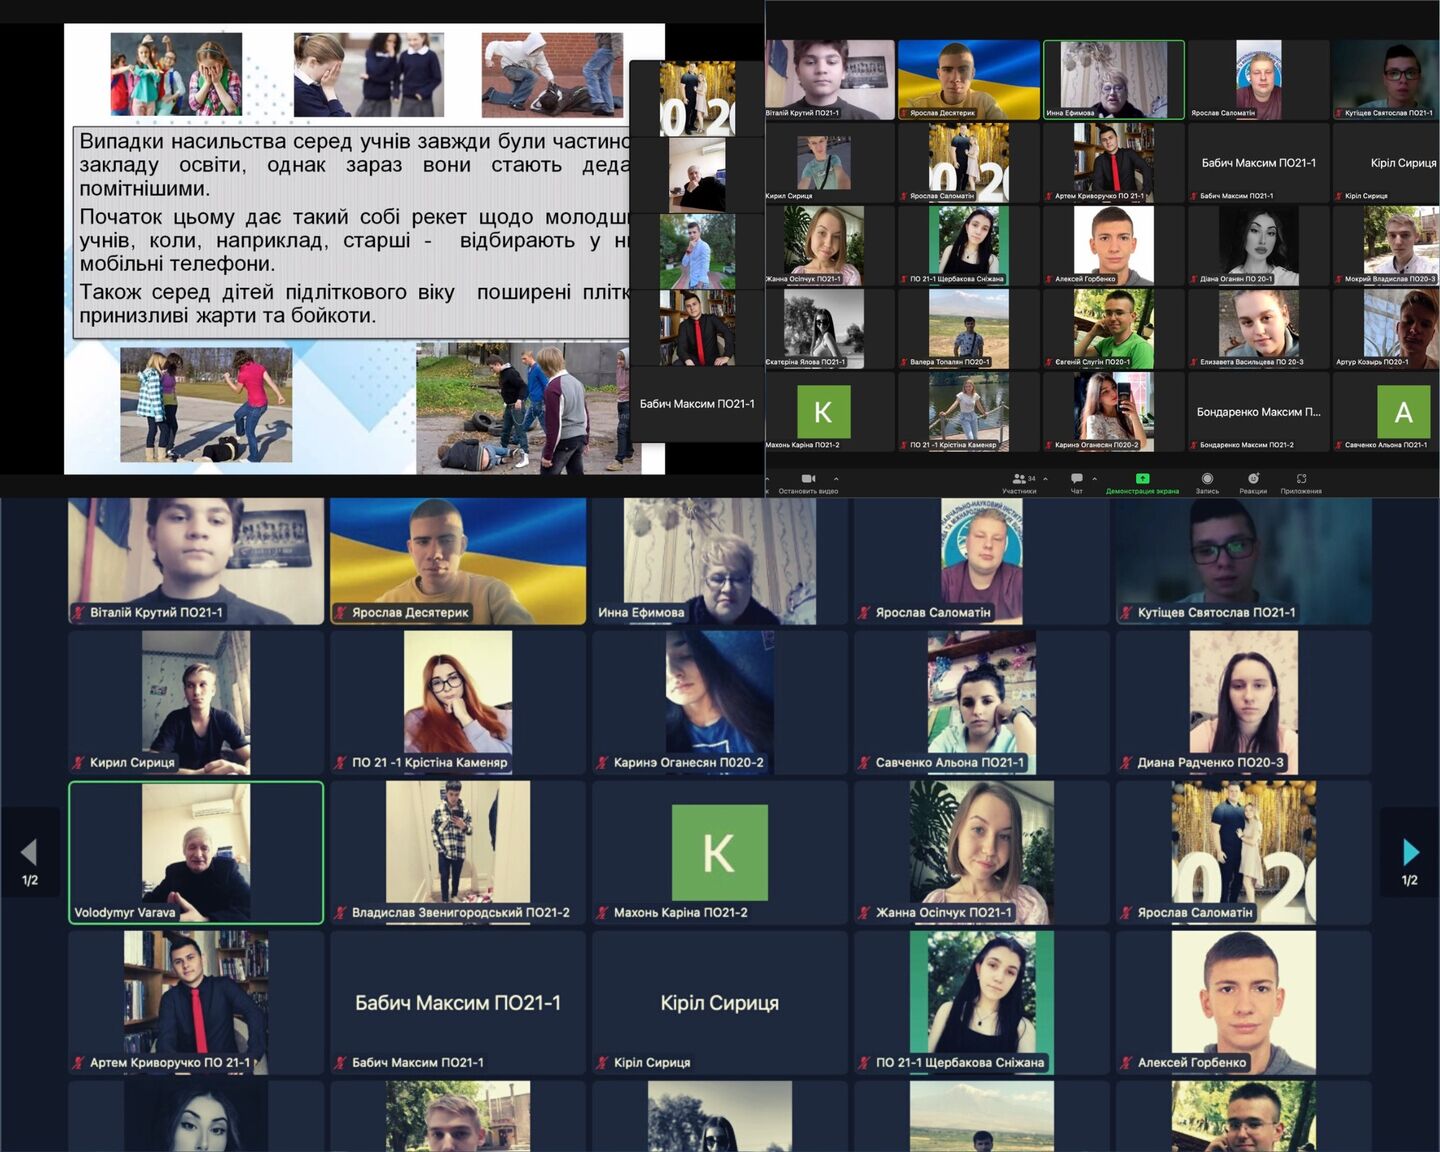Go to next gallery page arrow

coord(1410,852)
